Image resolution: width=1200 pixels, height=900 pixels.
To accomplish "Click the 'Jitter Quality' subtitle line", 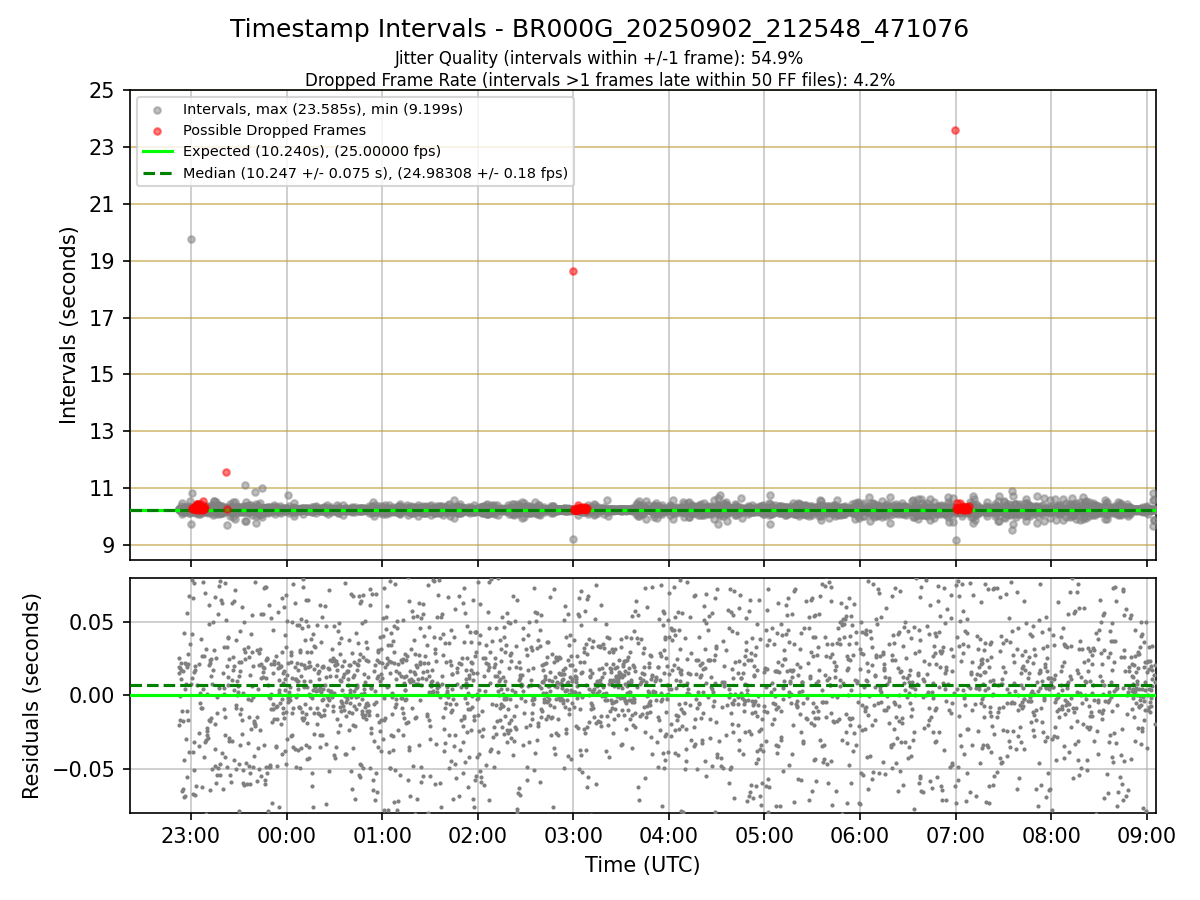I will [x=599, y=58].
